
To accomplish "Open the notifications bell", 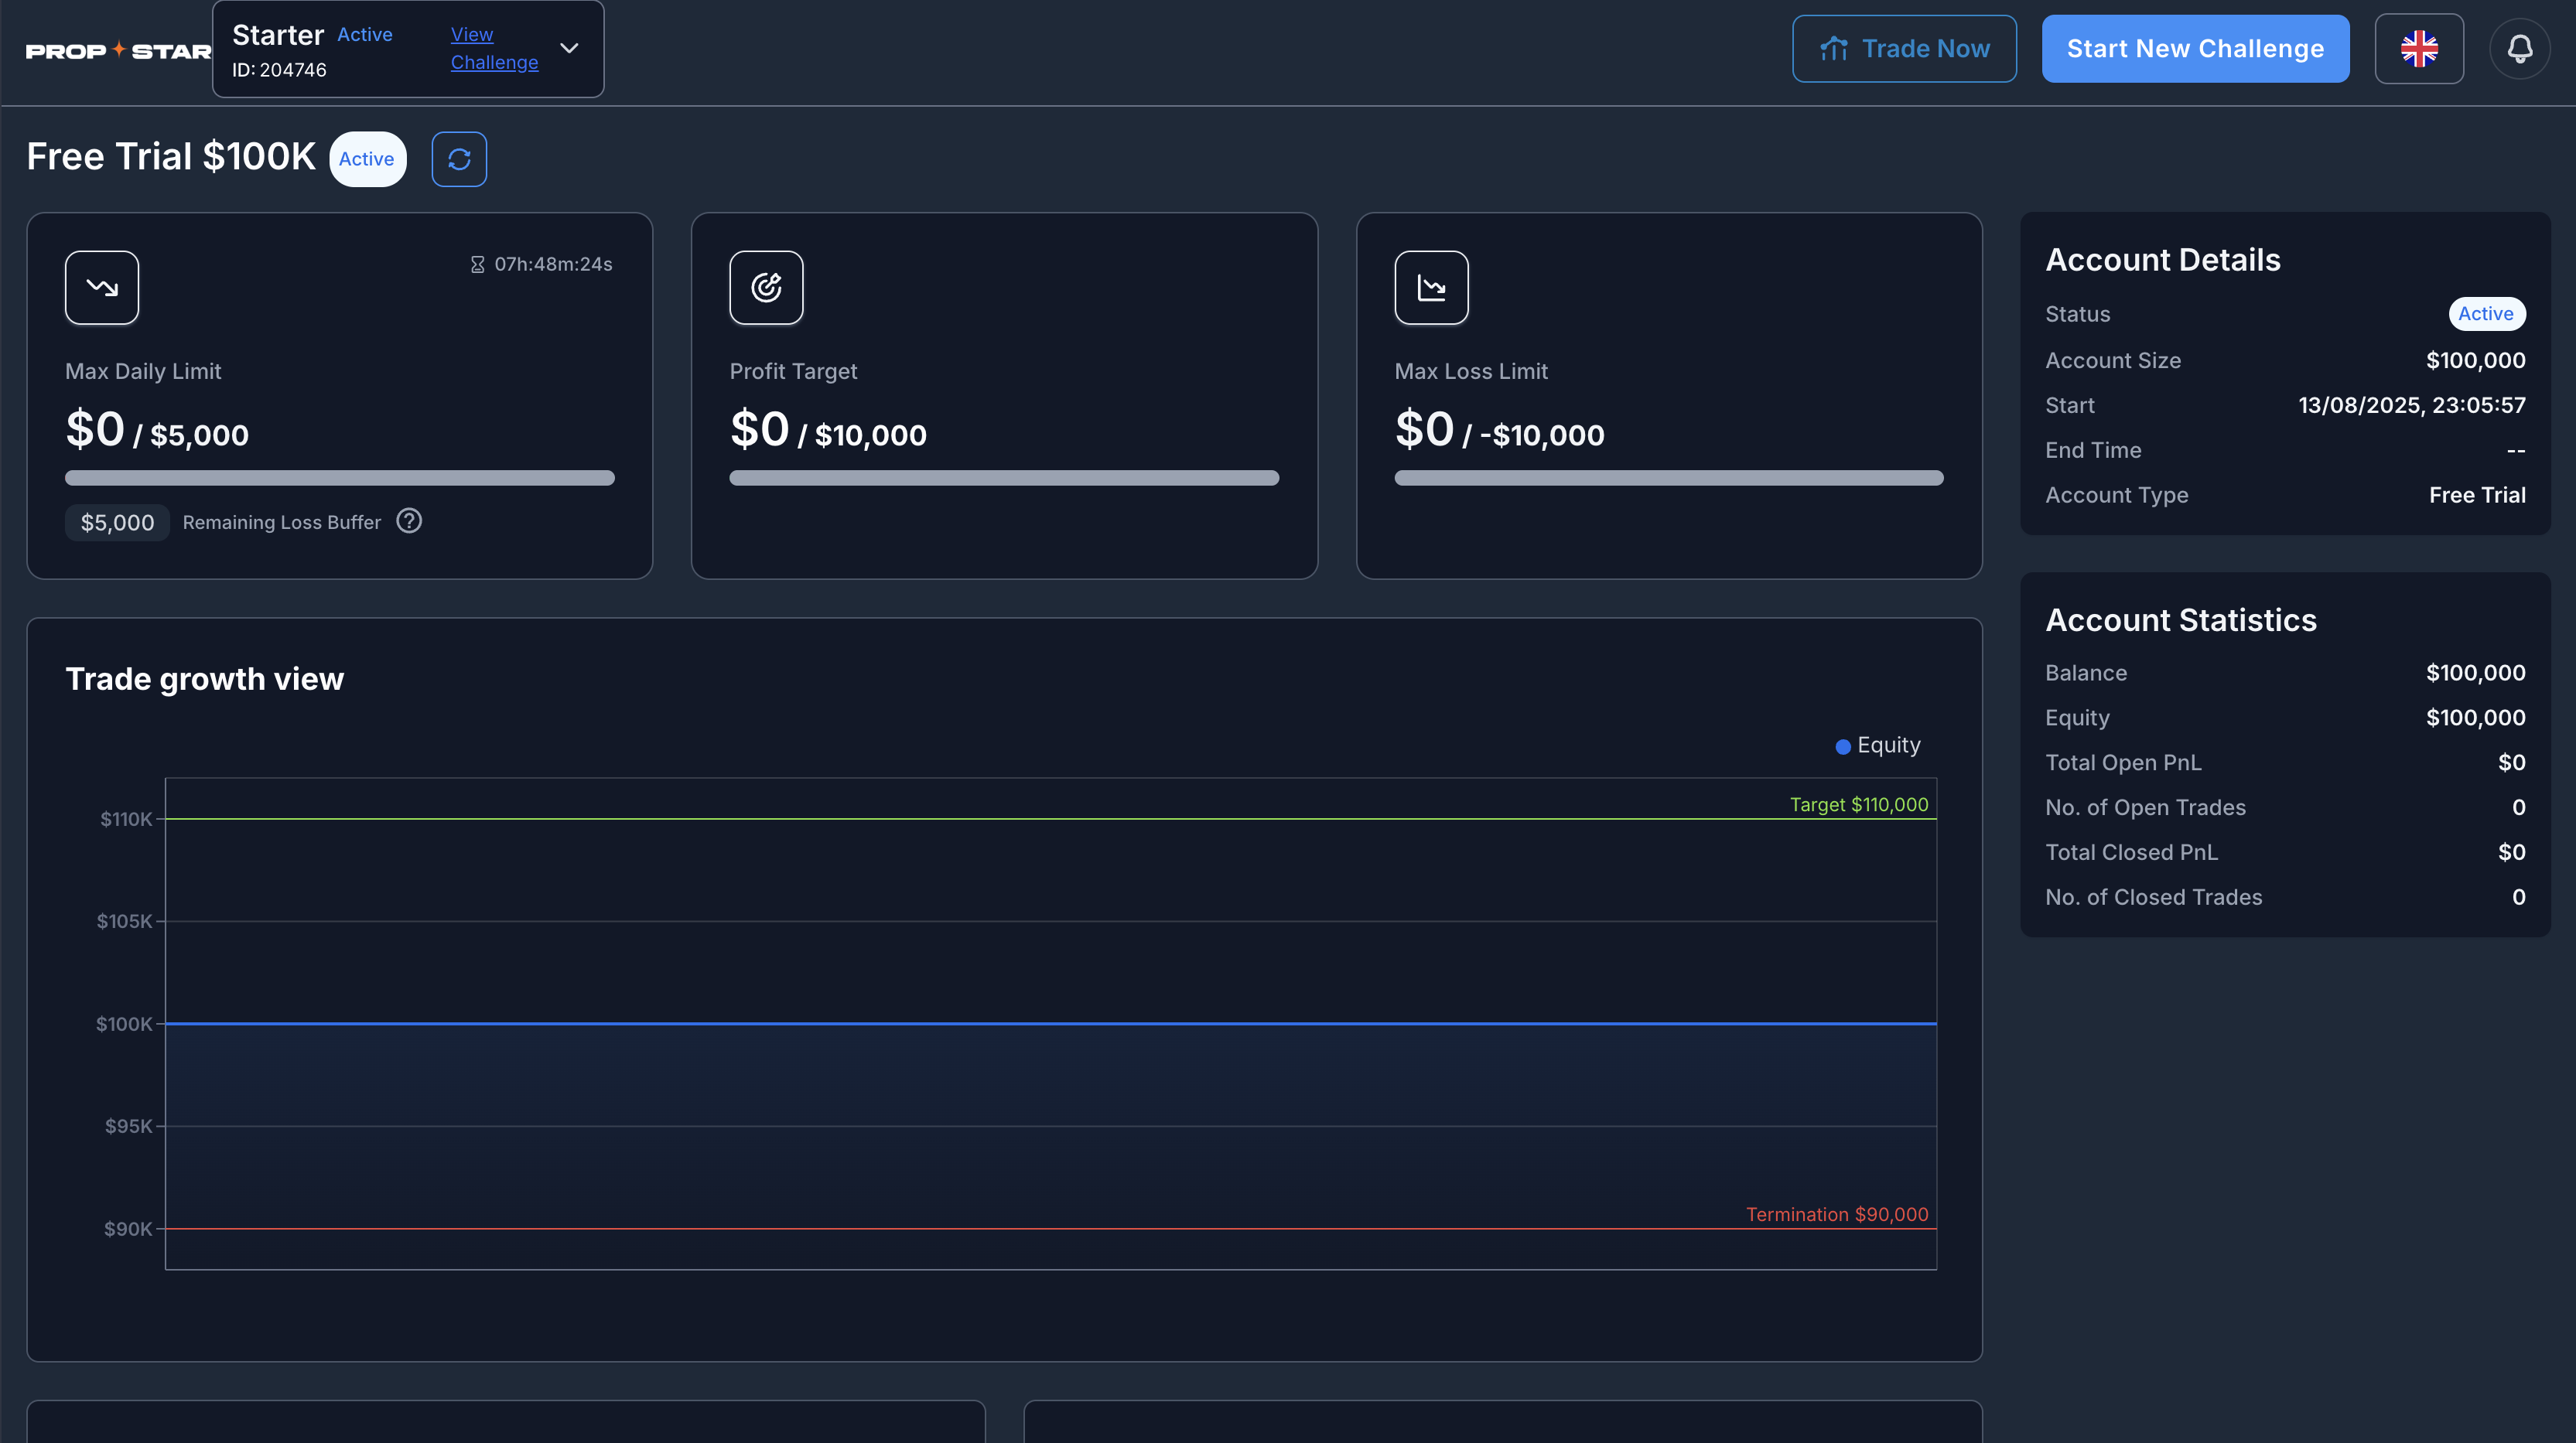I will (2519, 49).
